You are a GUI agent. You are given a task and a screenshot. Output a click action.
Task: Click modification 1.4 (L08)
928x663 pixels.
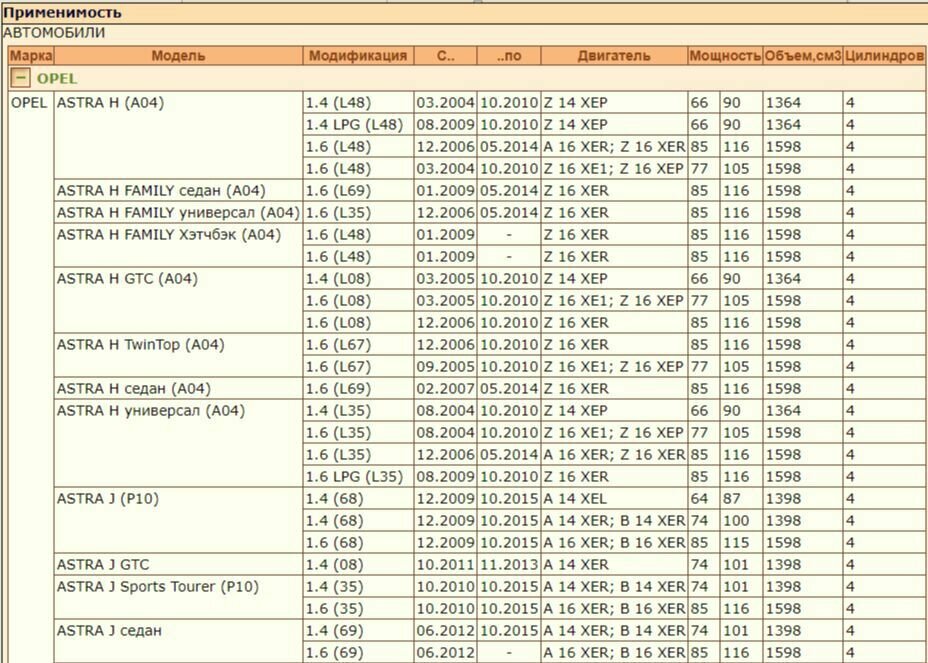(x=358, y=279)
